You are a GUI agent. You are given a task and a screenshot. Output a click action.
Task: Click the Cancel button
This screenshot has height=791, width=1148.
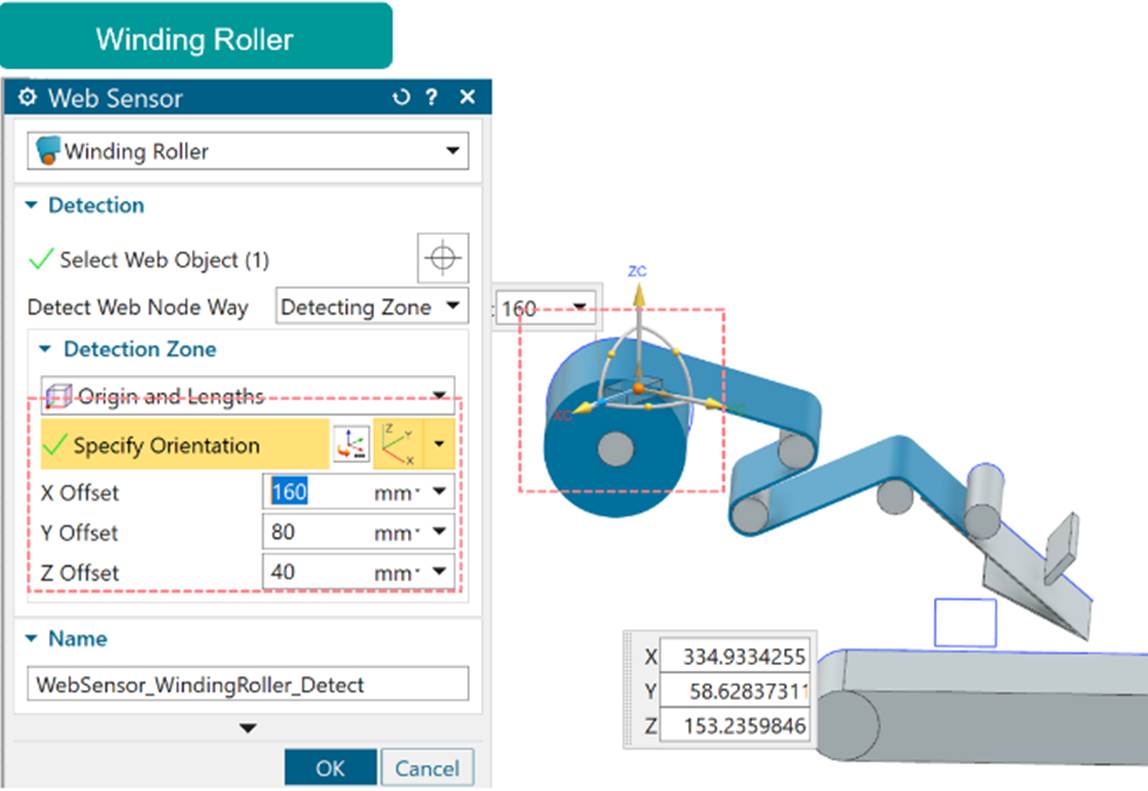pos(427,768)
